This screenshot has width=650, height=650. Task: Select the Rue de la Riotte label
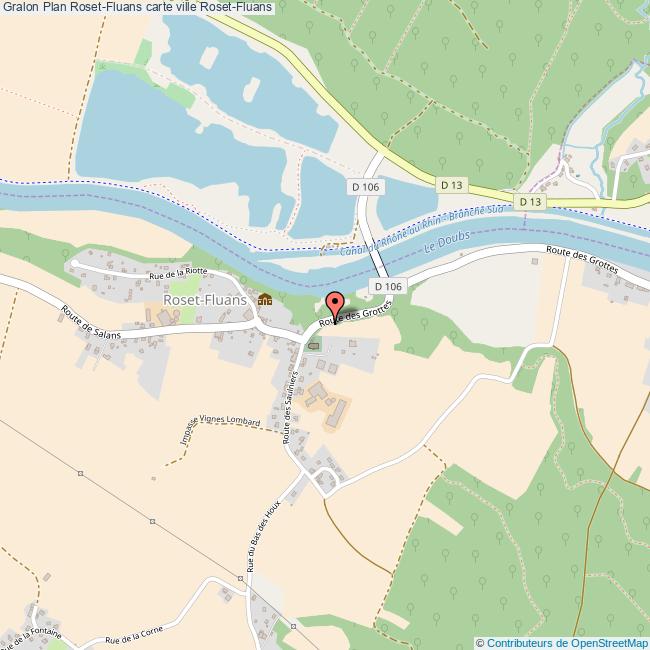pos(178,273)
